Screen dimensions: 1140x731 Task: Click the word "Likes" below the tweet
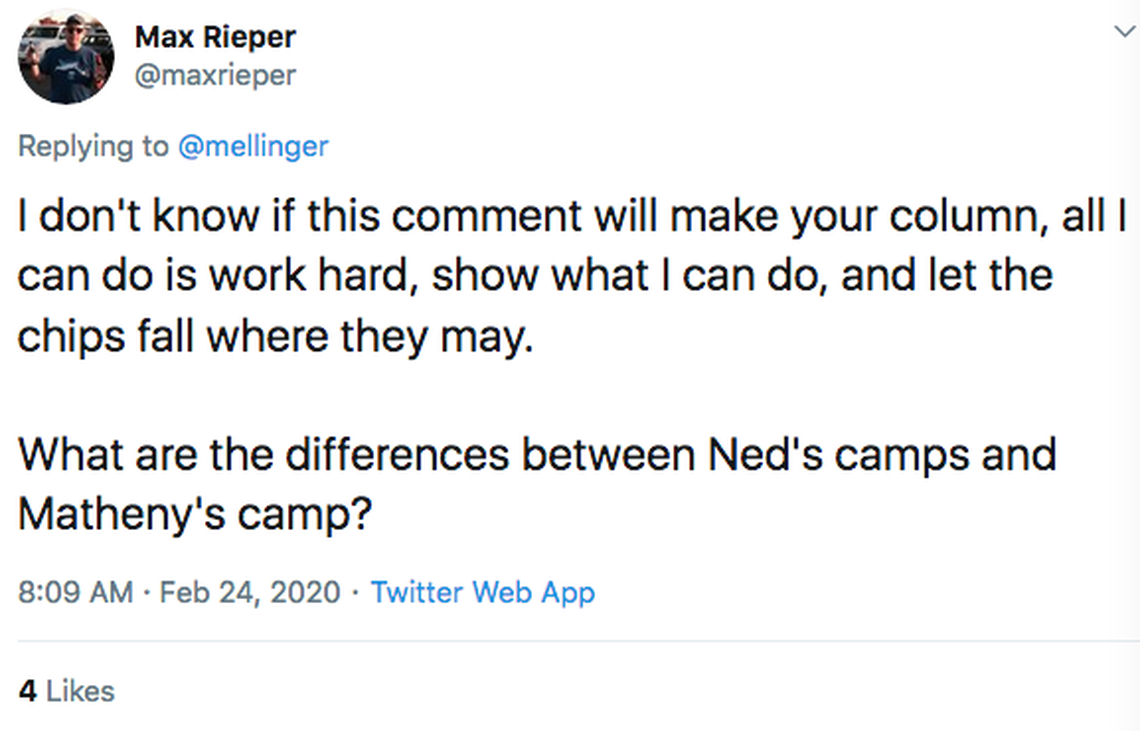(x=80, y=691)
